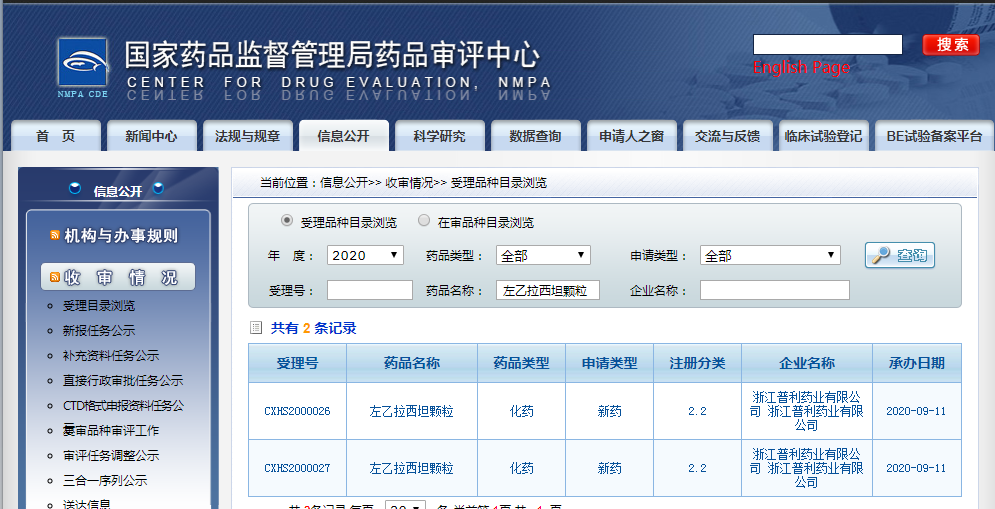Click the 企业名称 input field
This screenshot has height=509, width=995.
(x=774, y=291)
